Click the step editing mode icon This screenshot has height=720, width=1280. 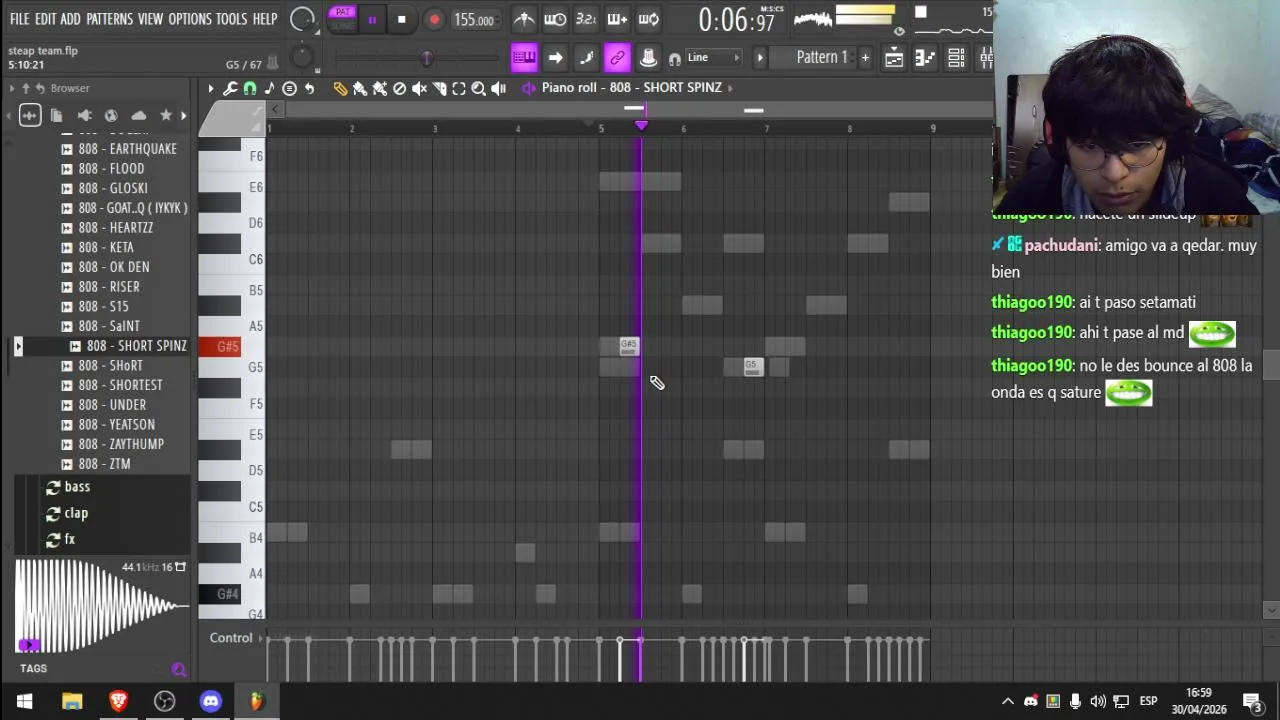pos(586,57)
